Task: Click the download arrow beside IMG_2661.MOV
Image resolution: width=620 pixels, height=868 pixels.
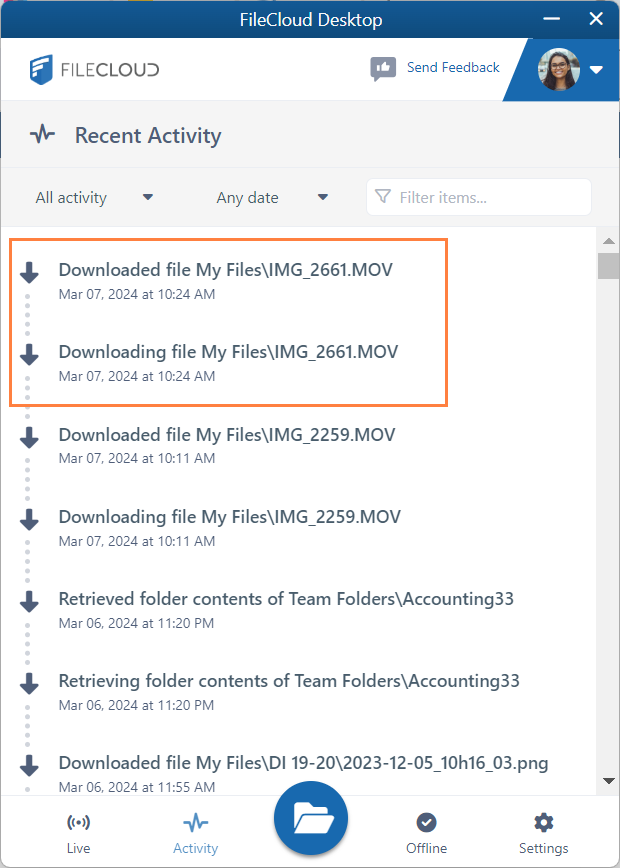Action: (x=28, y=269)
